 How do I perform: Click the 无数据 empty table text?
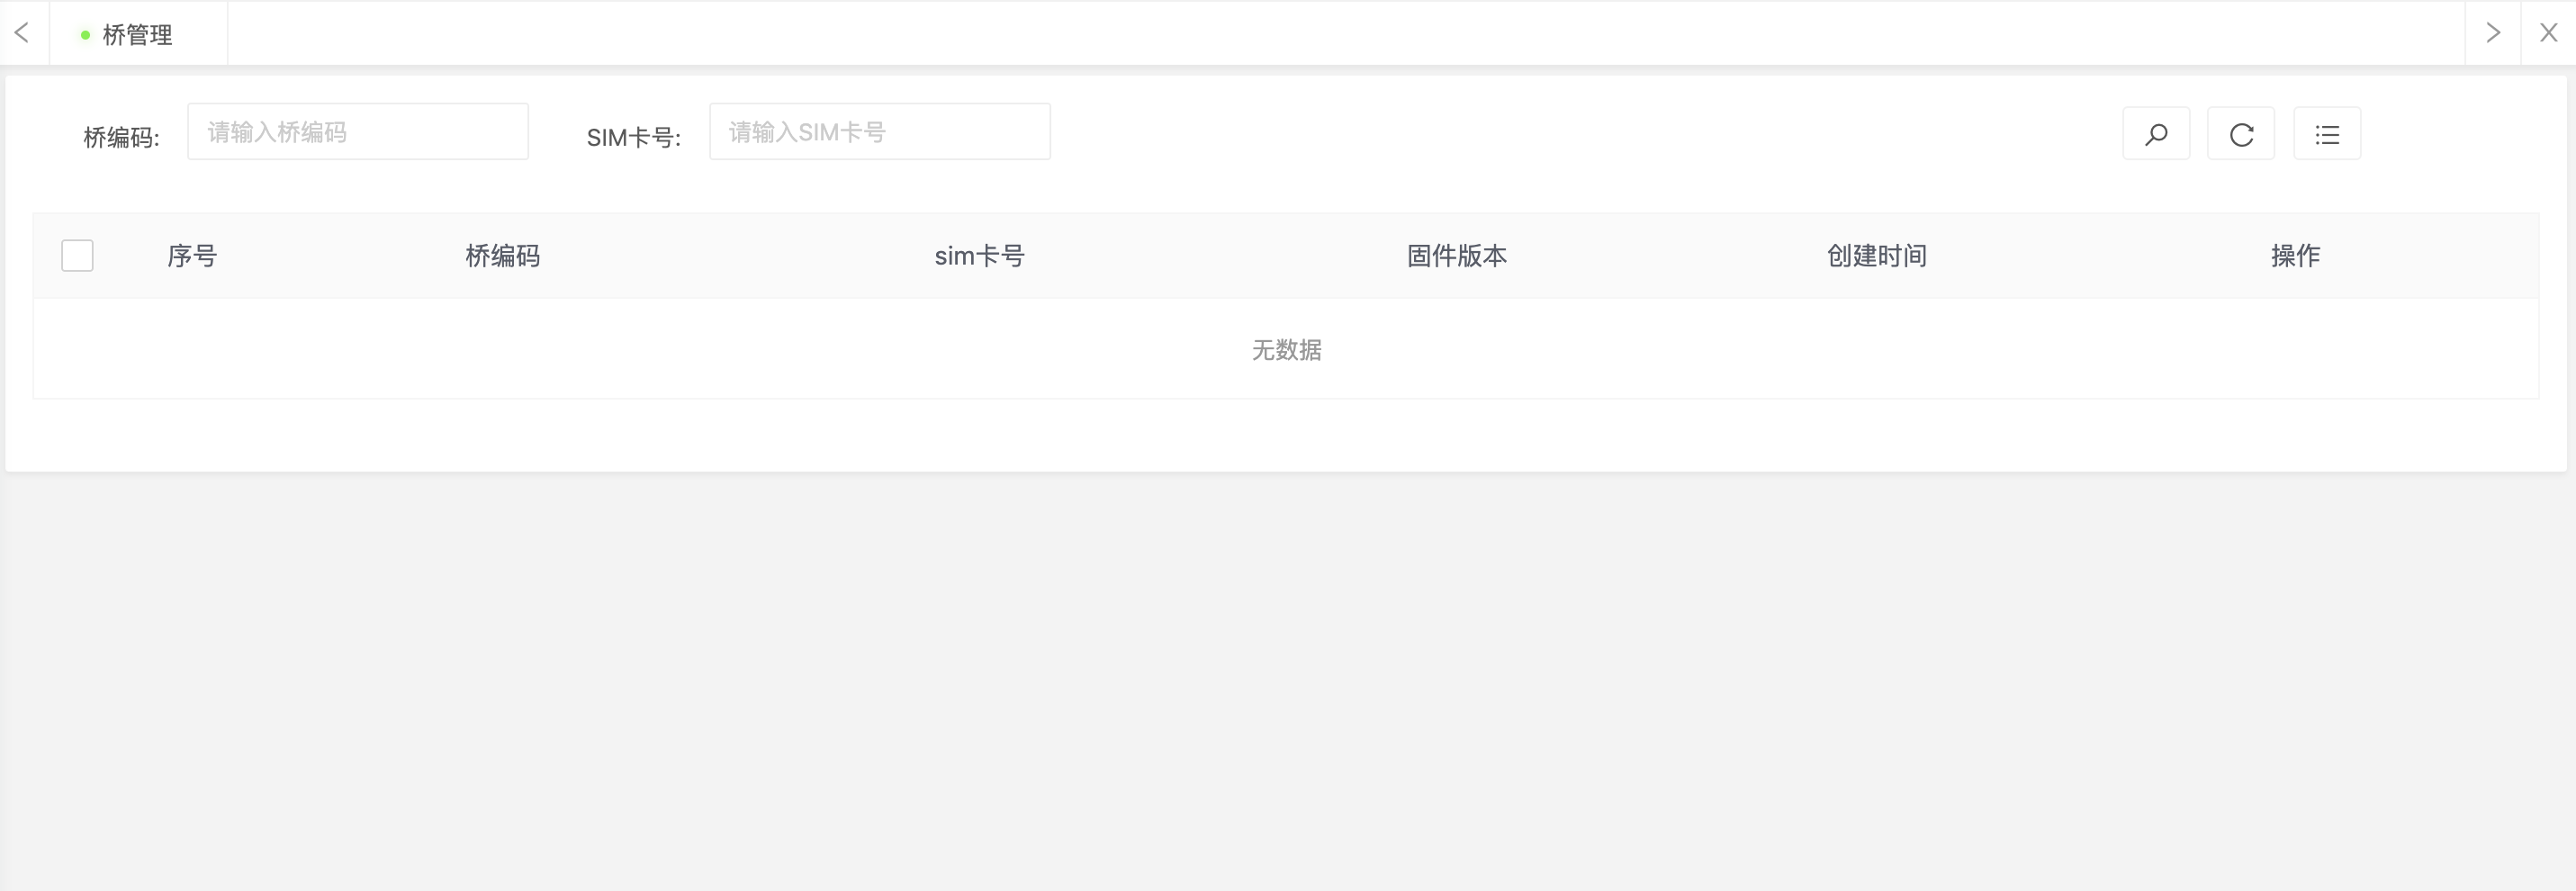tap(1287, 350)
